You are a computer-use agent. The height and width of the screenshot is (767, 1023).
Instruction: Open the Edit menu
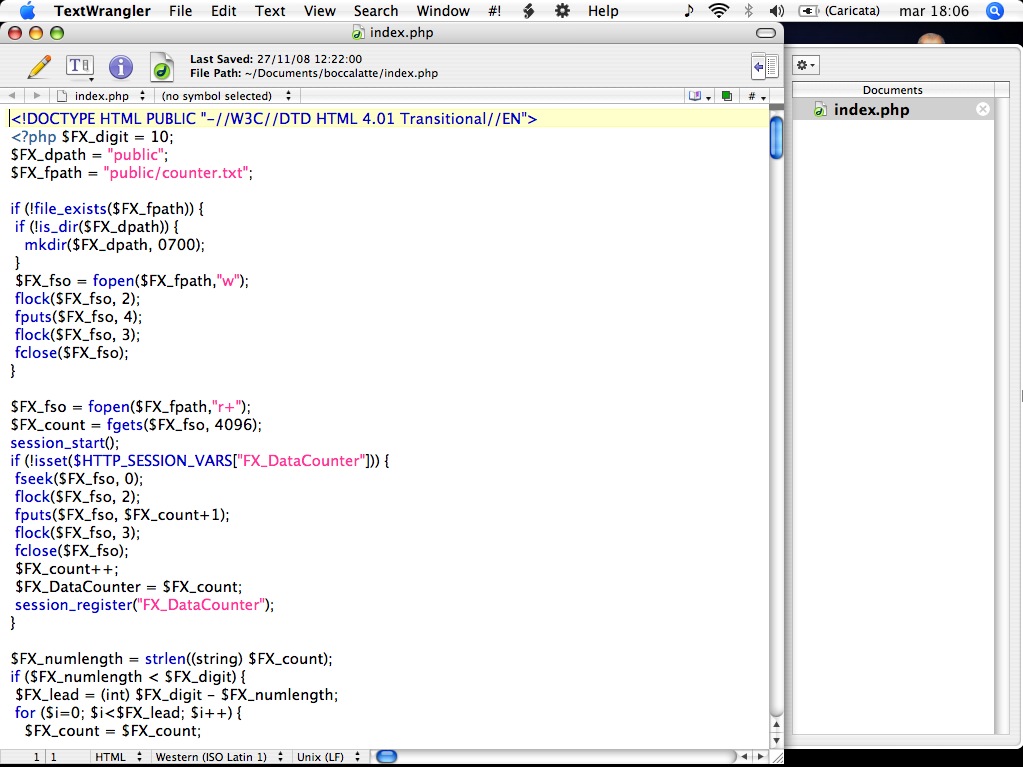pyautogui.click(x=224, y=11)
